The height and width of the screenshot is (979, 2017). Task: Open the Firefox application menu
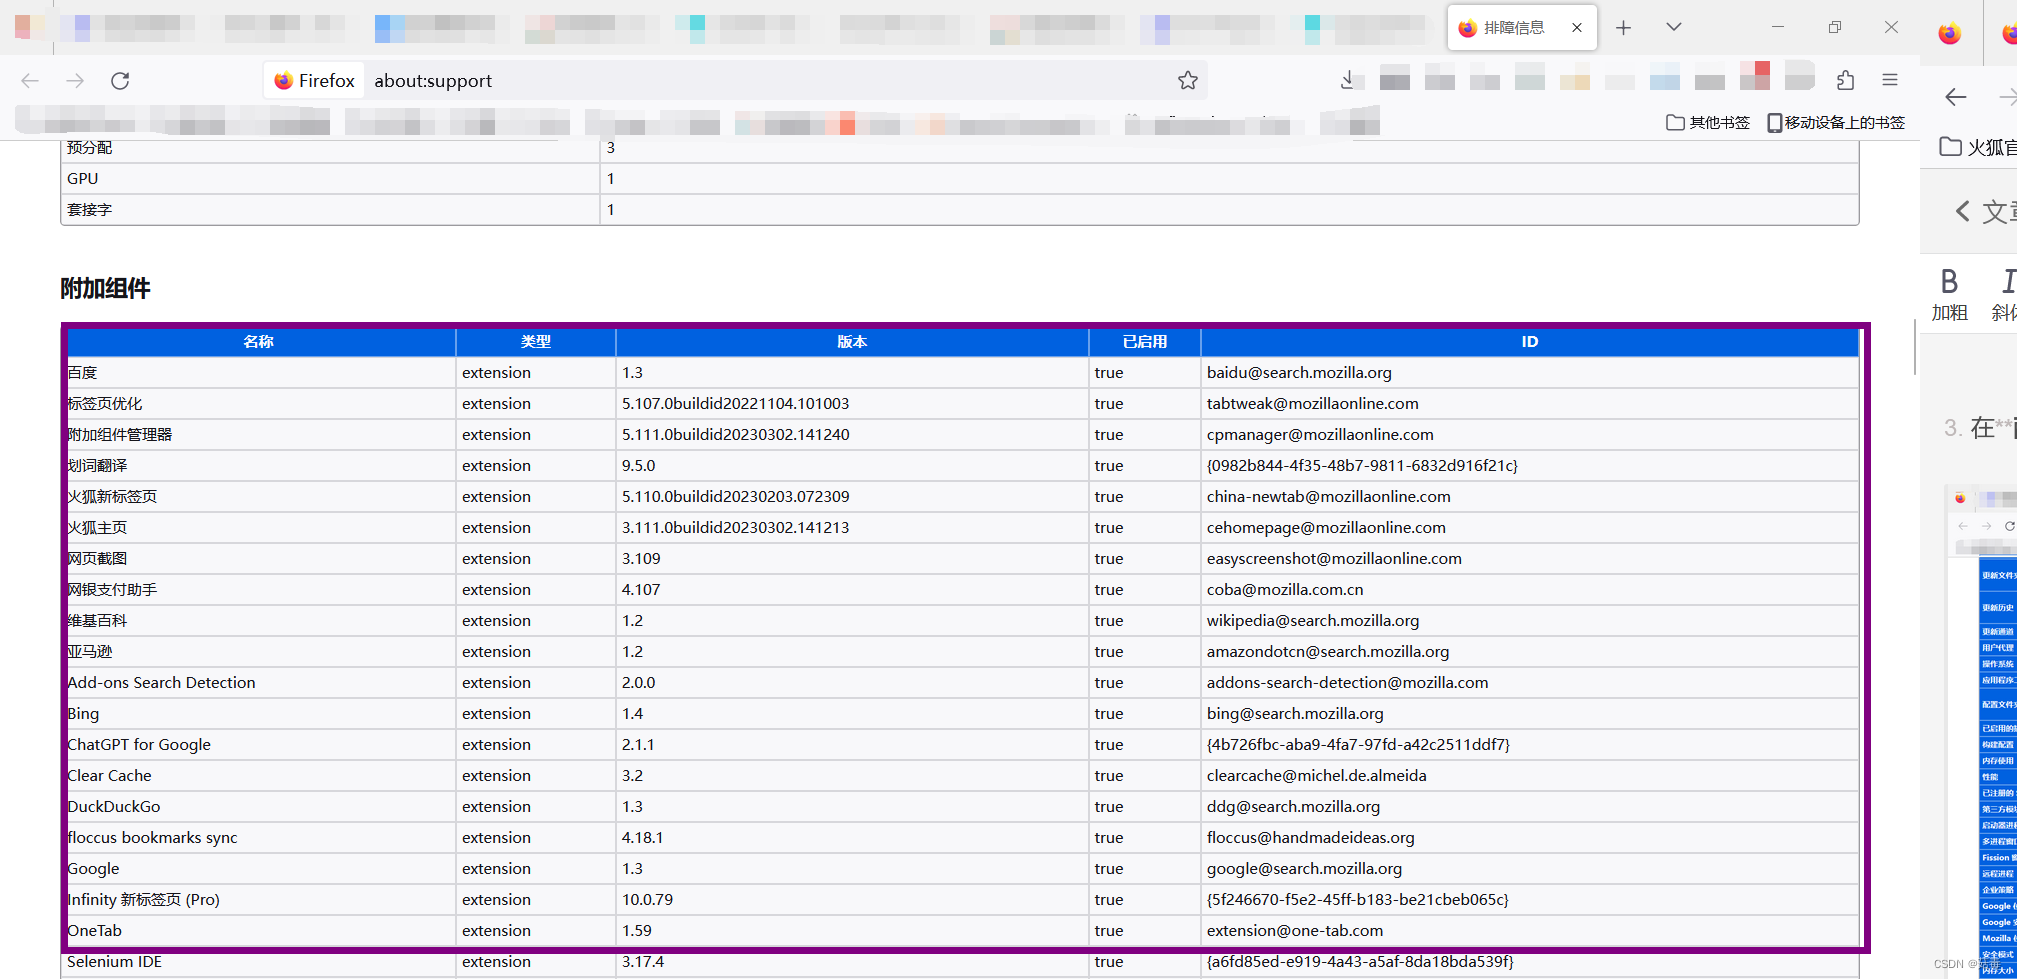1890,80
